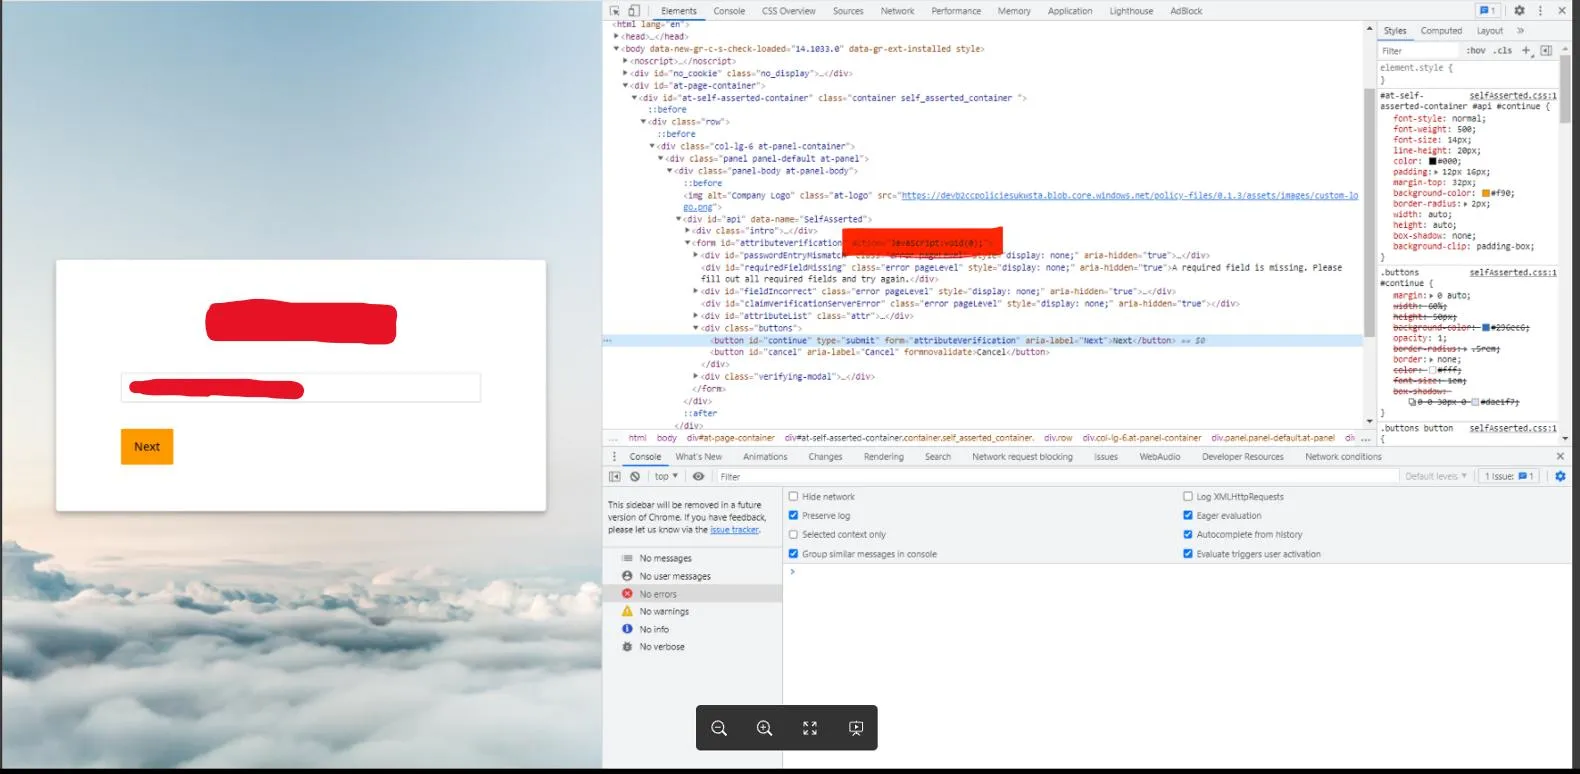Uncheck the Preserve log checkbox
Image resolution: width=1580 pixels, height=774 pixels.
[793, 515]
